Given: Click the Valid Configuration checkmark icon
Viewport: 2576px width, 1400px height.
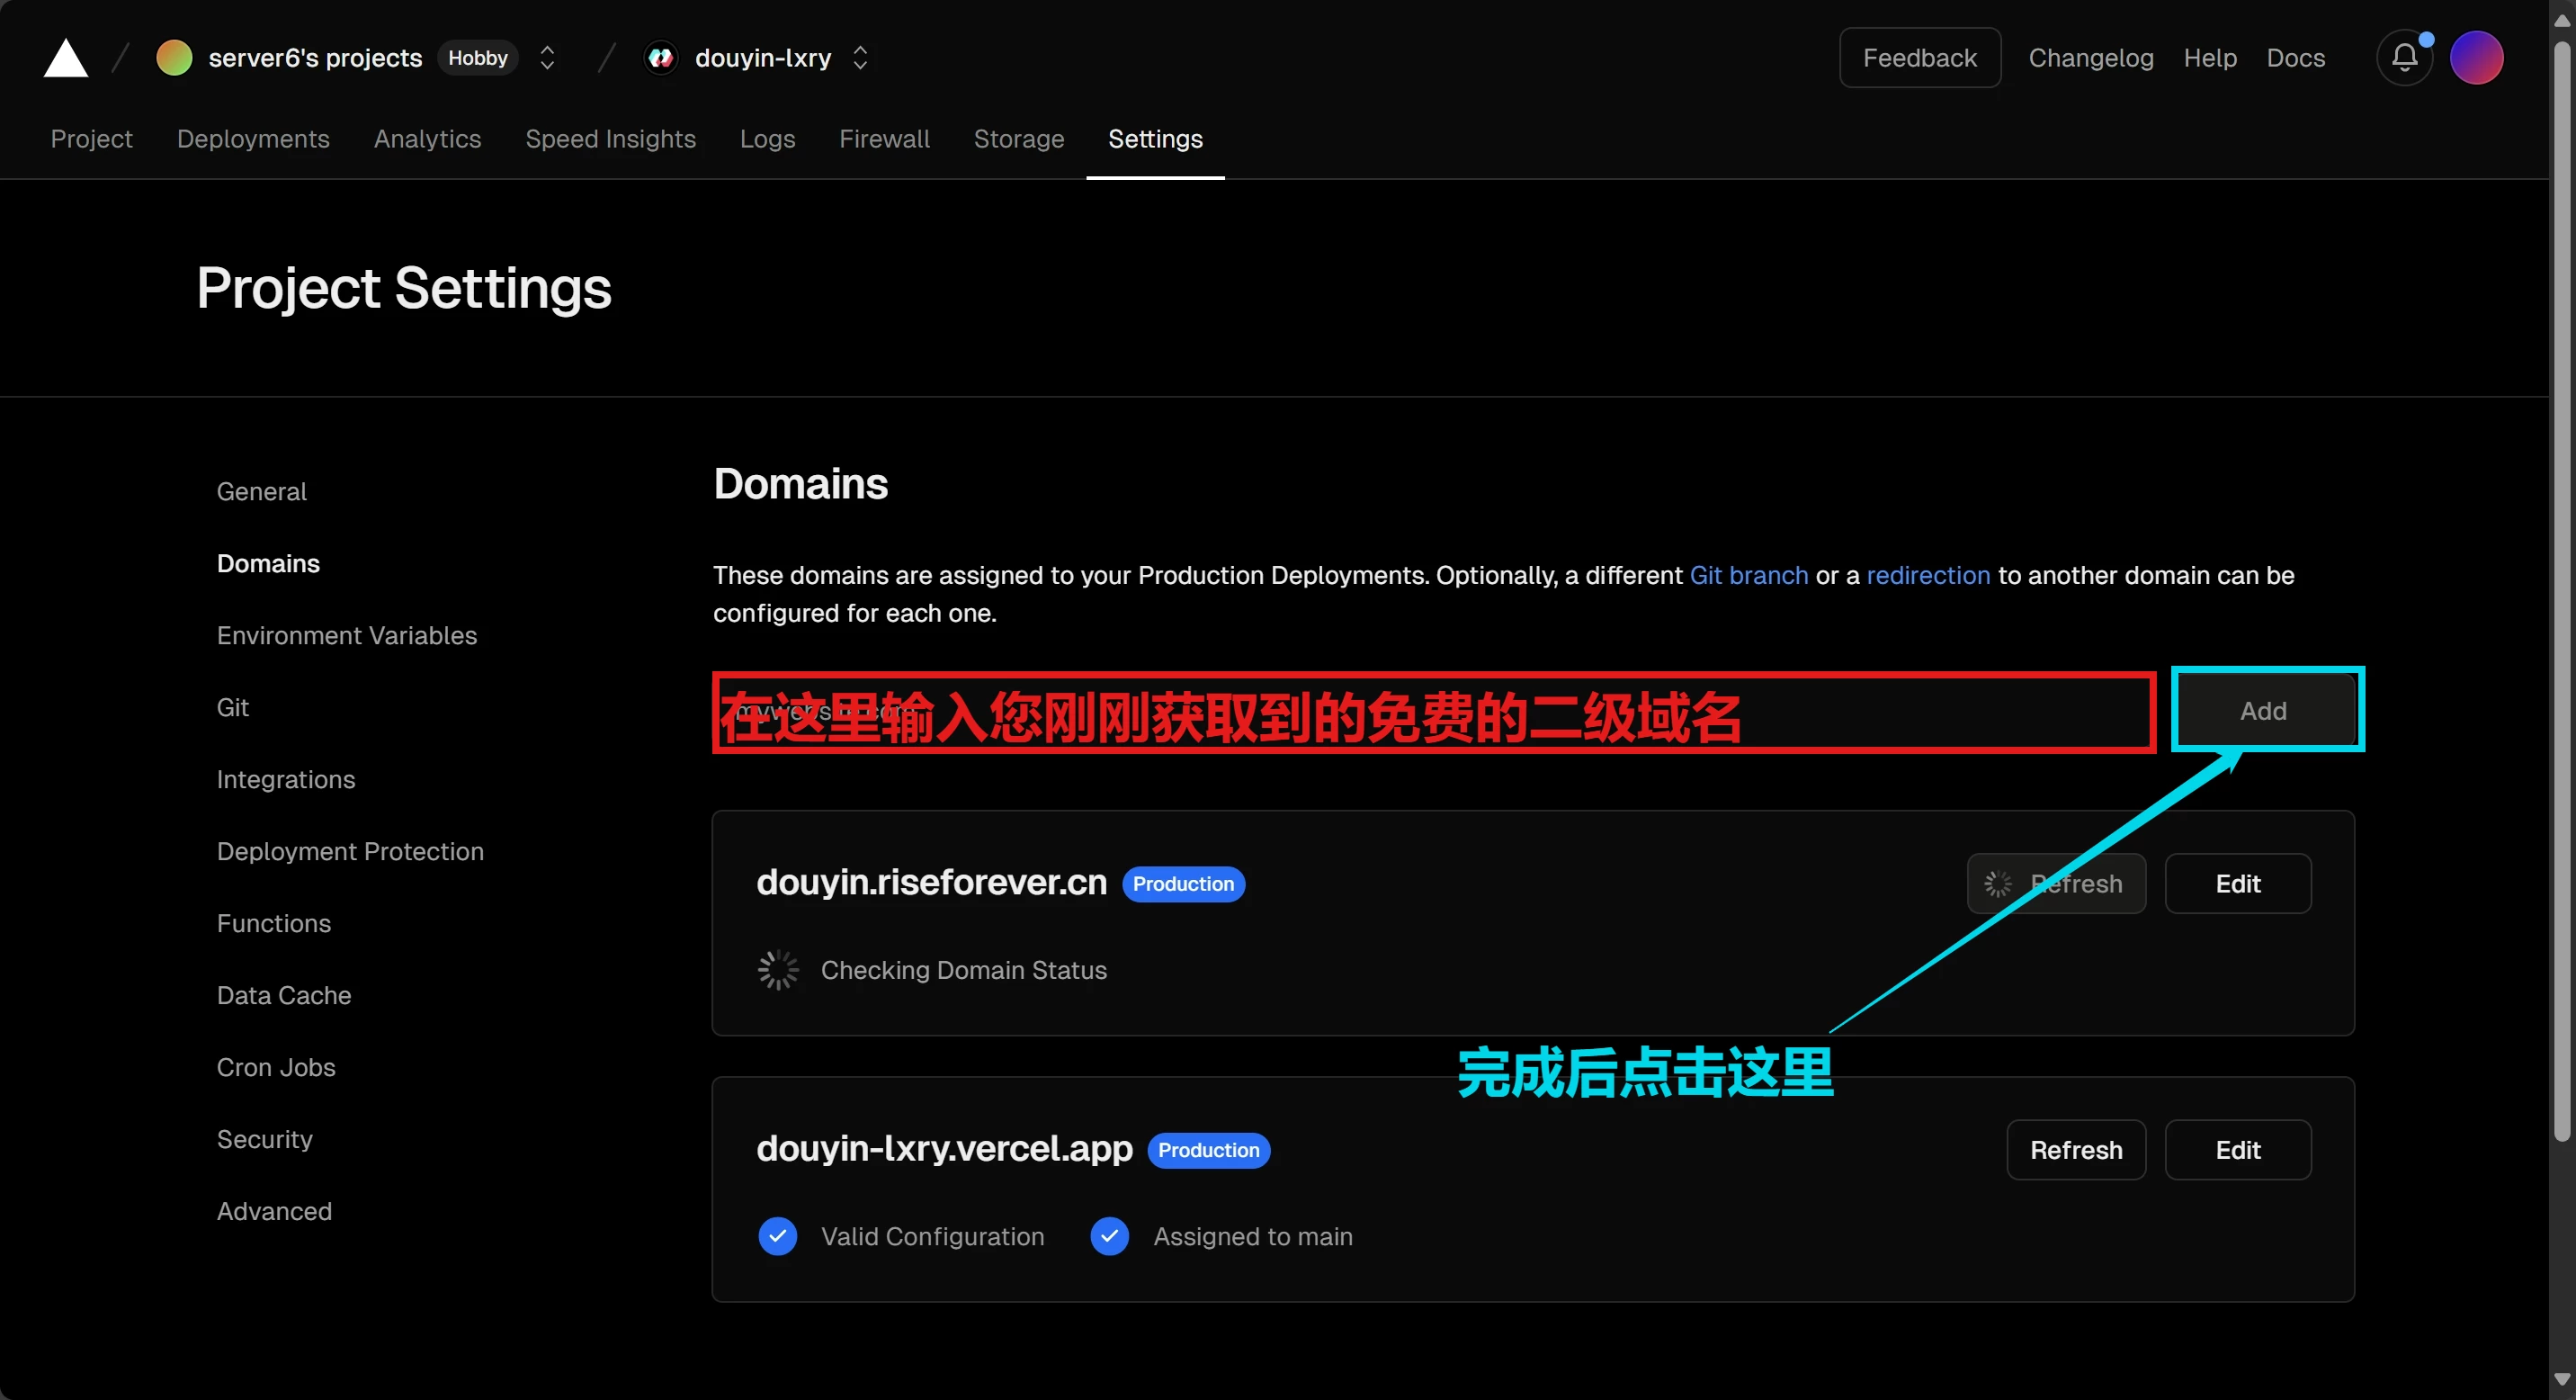Looking at the screenshot, I should pos(778,1236).
